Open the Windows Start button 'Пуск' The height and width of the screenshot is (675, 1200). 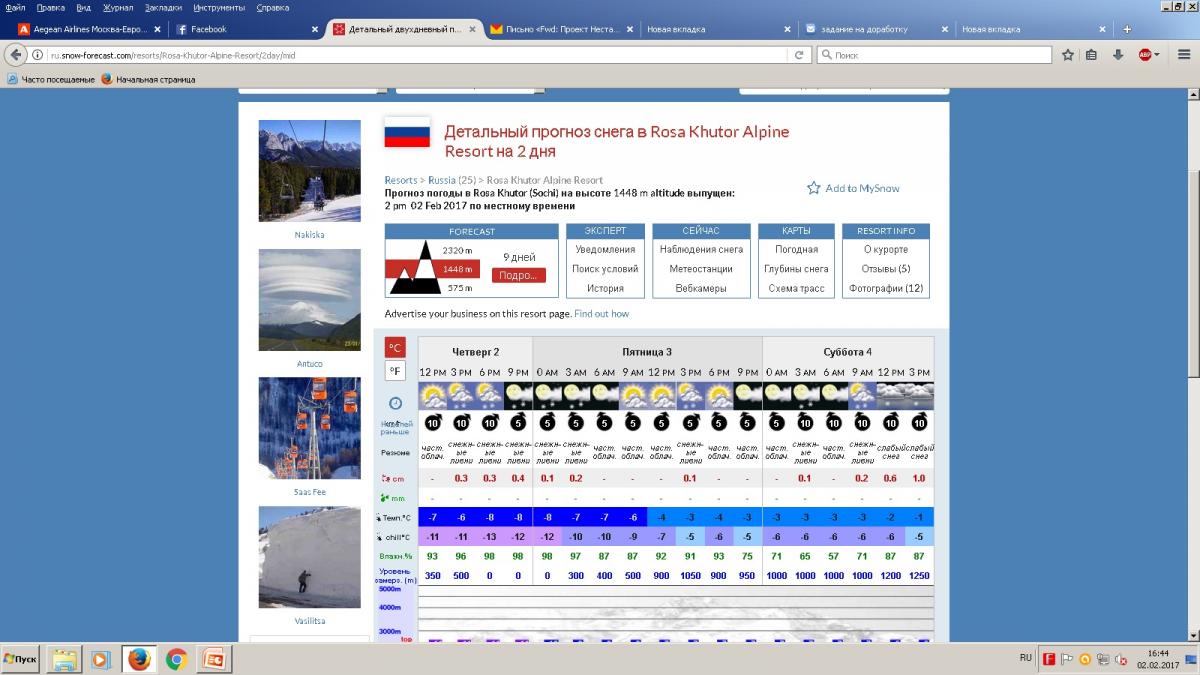(21, 659)
